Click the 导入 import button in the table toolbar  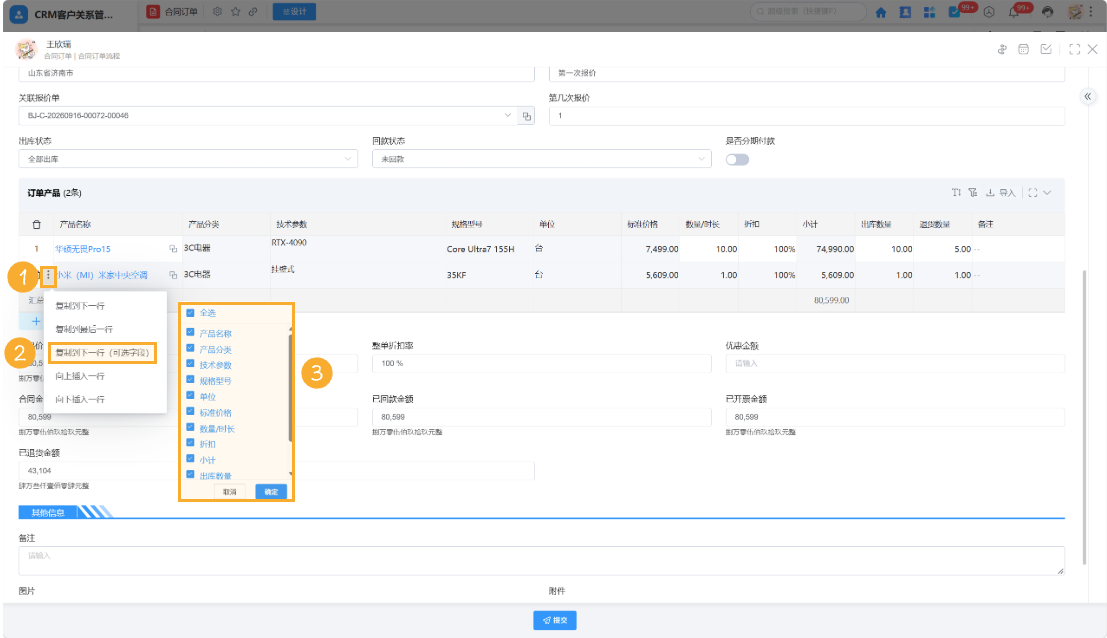pos(1000,193)
